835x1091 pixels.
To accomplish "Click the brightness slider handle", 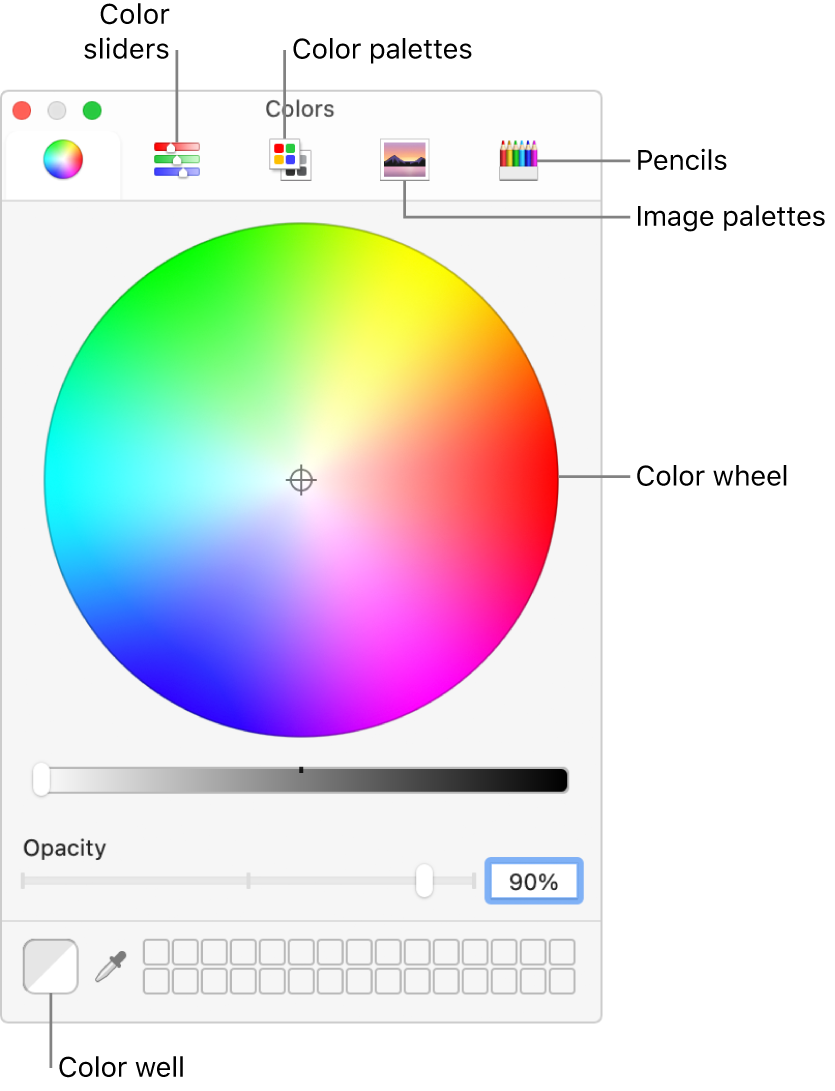I will click(41, 780).
